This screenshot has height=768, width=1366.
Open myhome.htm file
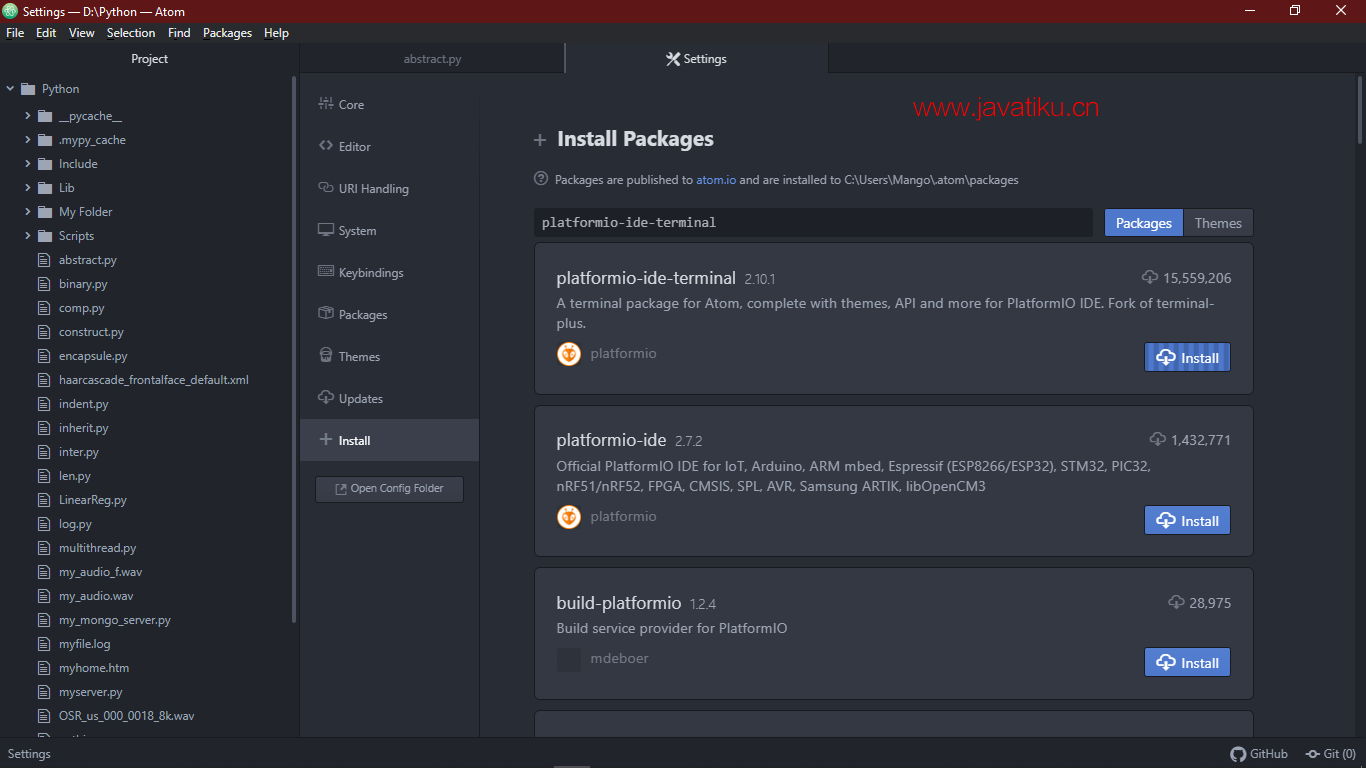(94, 668)
